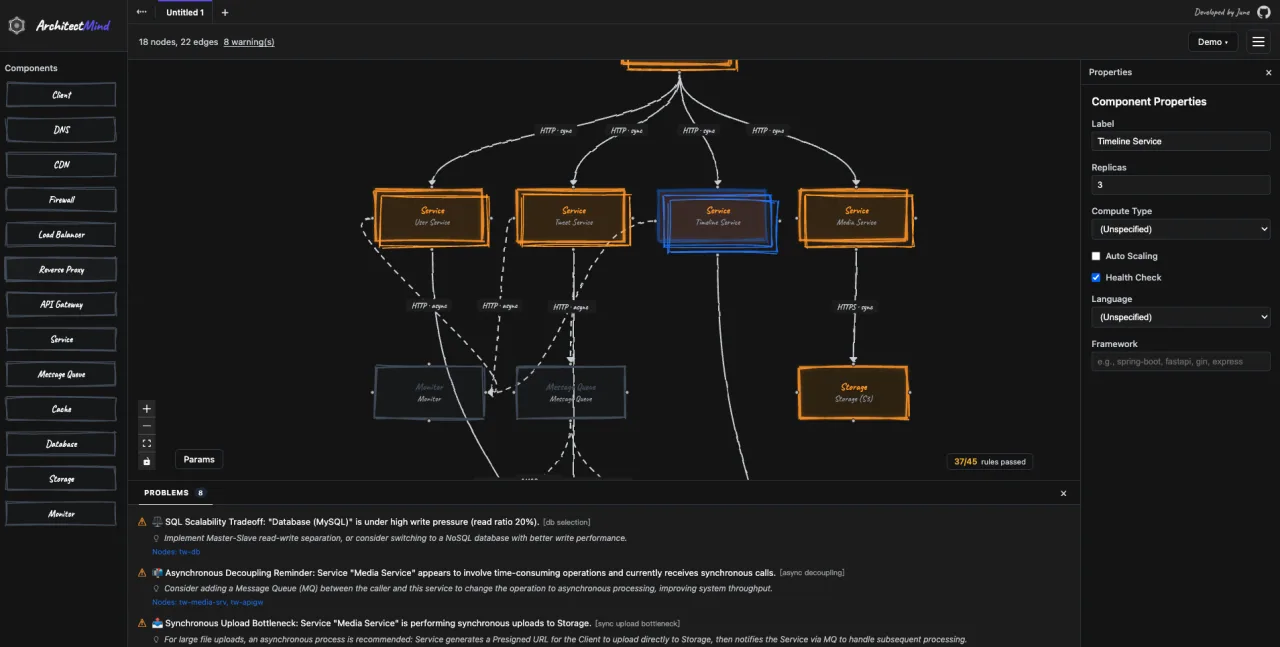The width and height of the screenshot is (1280, 647).
Task: Select the Media Service node on canvas
Action: pyautogui.click(x=856, y=217)
